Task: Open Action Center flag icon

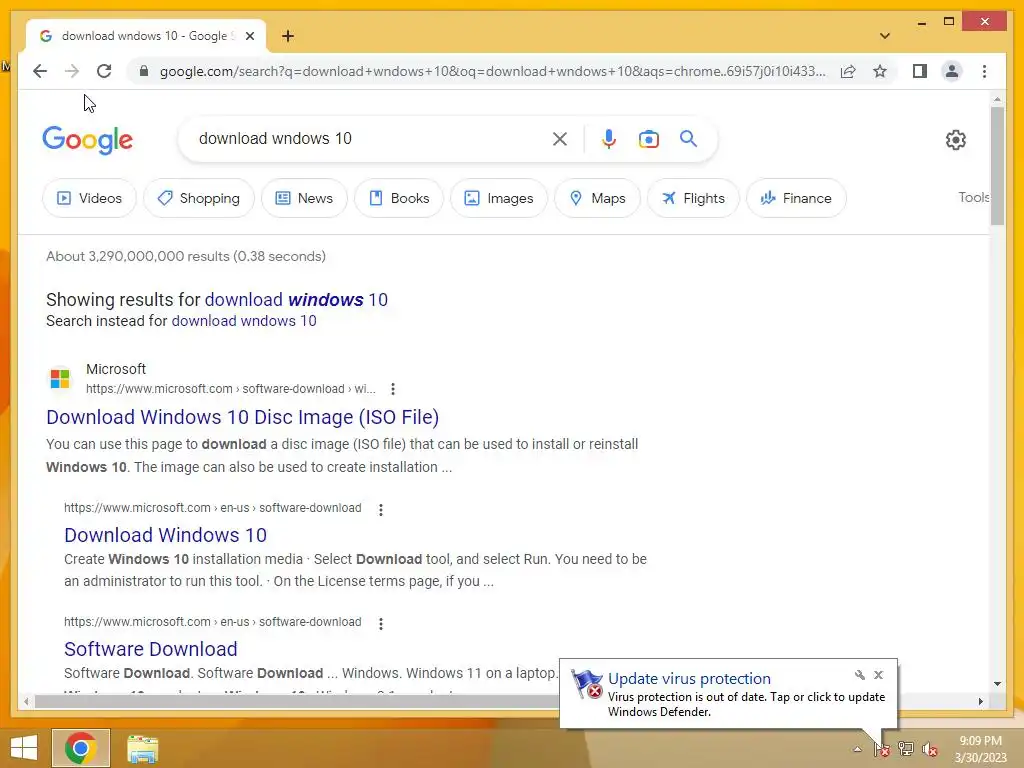Action: pyautogui.click(x=881, y=749)
